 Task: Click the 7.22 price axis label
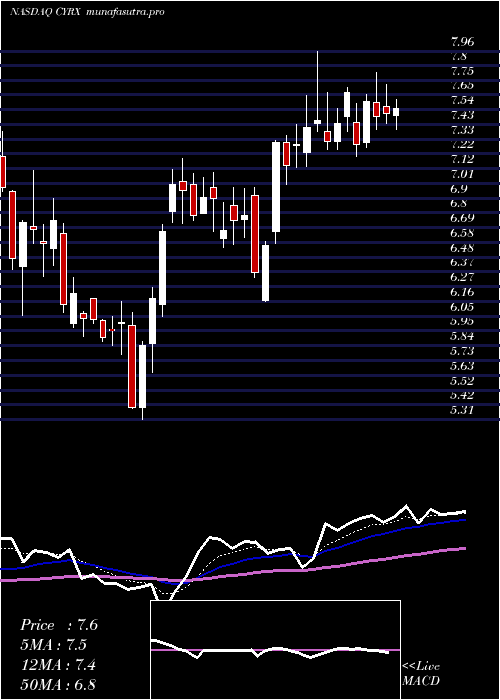tap(462, 144)
